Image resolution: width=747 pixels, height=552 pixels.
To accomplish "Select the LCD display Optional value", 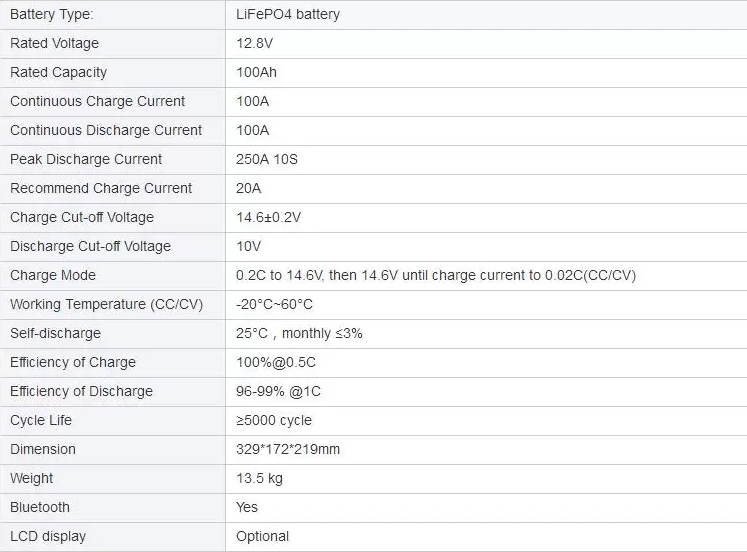I will pyautogui.click(x=262, y=536).
